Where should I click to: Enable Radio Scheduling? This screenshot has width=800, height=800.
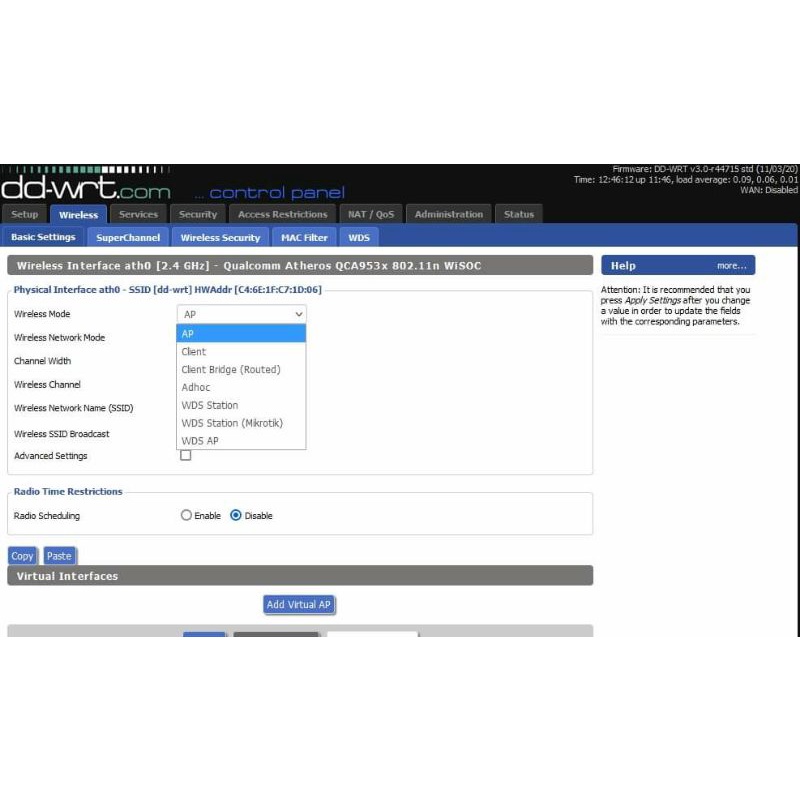coord(186,515)
